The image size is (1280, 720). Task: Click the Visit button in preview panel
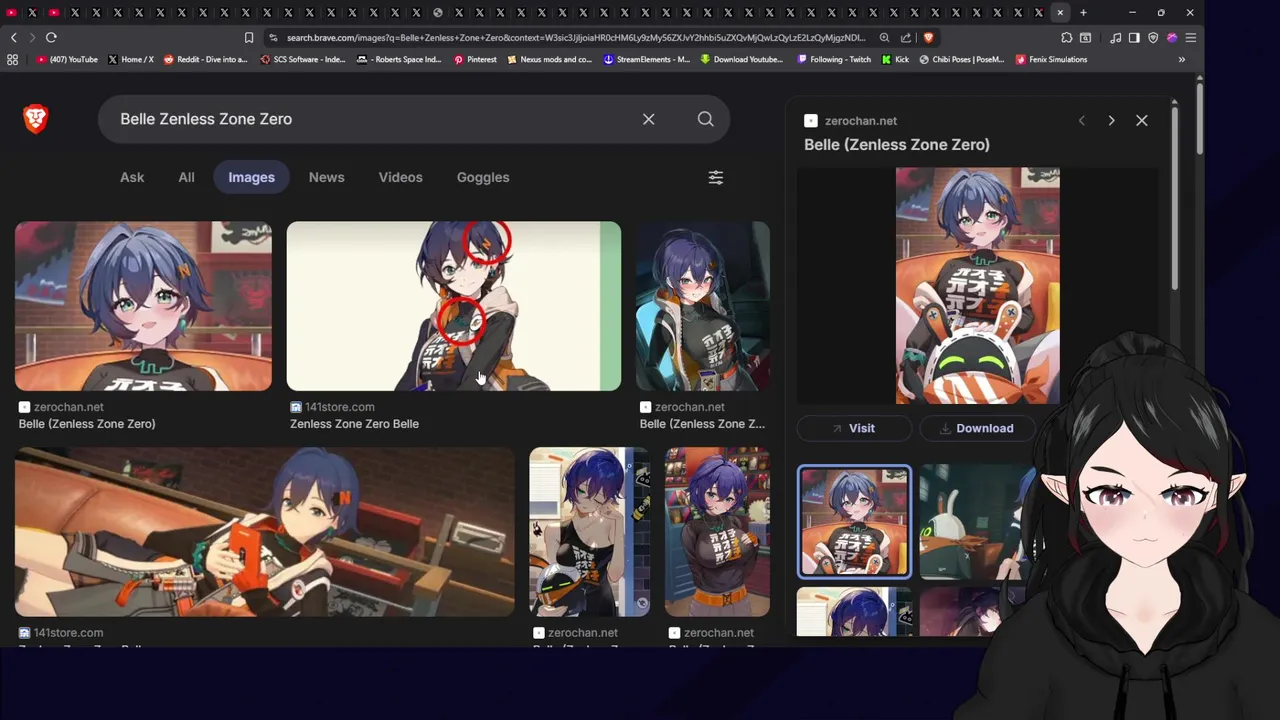pyautogui.click(x=854, y=428)
